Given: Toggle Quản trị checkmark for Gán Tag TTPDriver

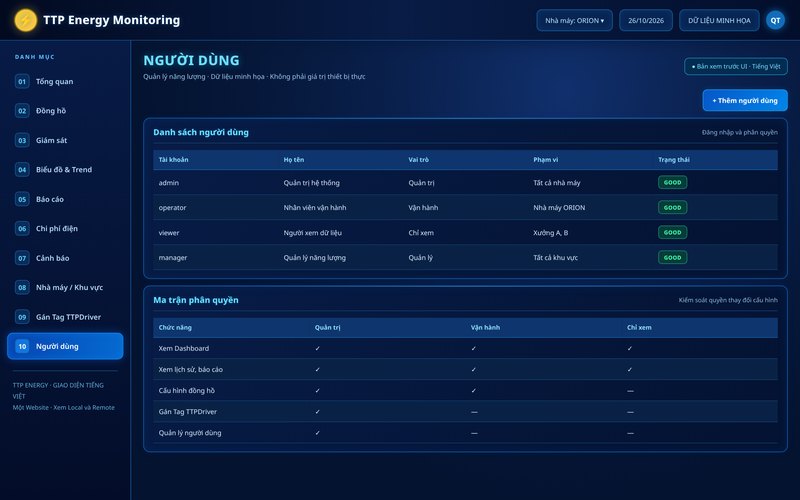Looking at the screenshot, I should pos(317,412).
